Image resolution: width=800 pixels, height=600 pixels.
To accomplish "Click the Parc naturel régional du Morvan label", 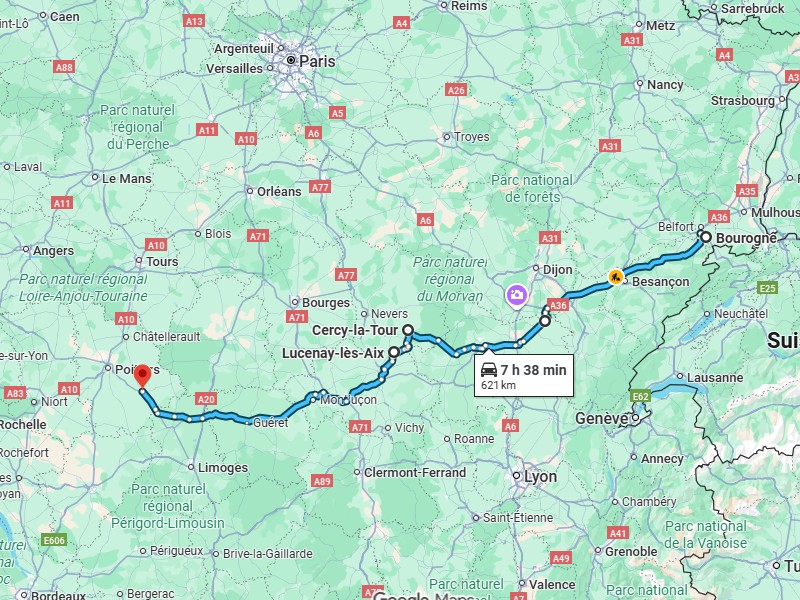I will coord(450,279).
